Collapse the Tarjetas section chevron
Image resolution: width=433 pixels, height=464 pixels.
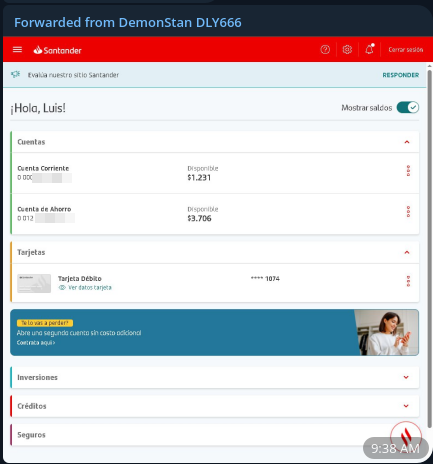click(x=407, y=252)
